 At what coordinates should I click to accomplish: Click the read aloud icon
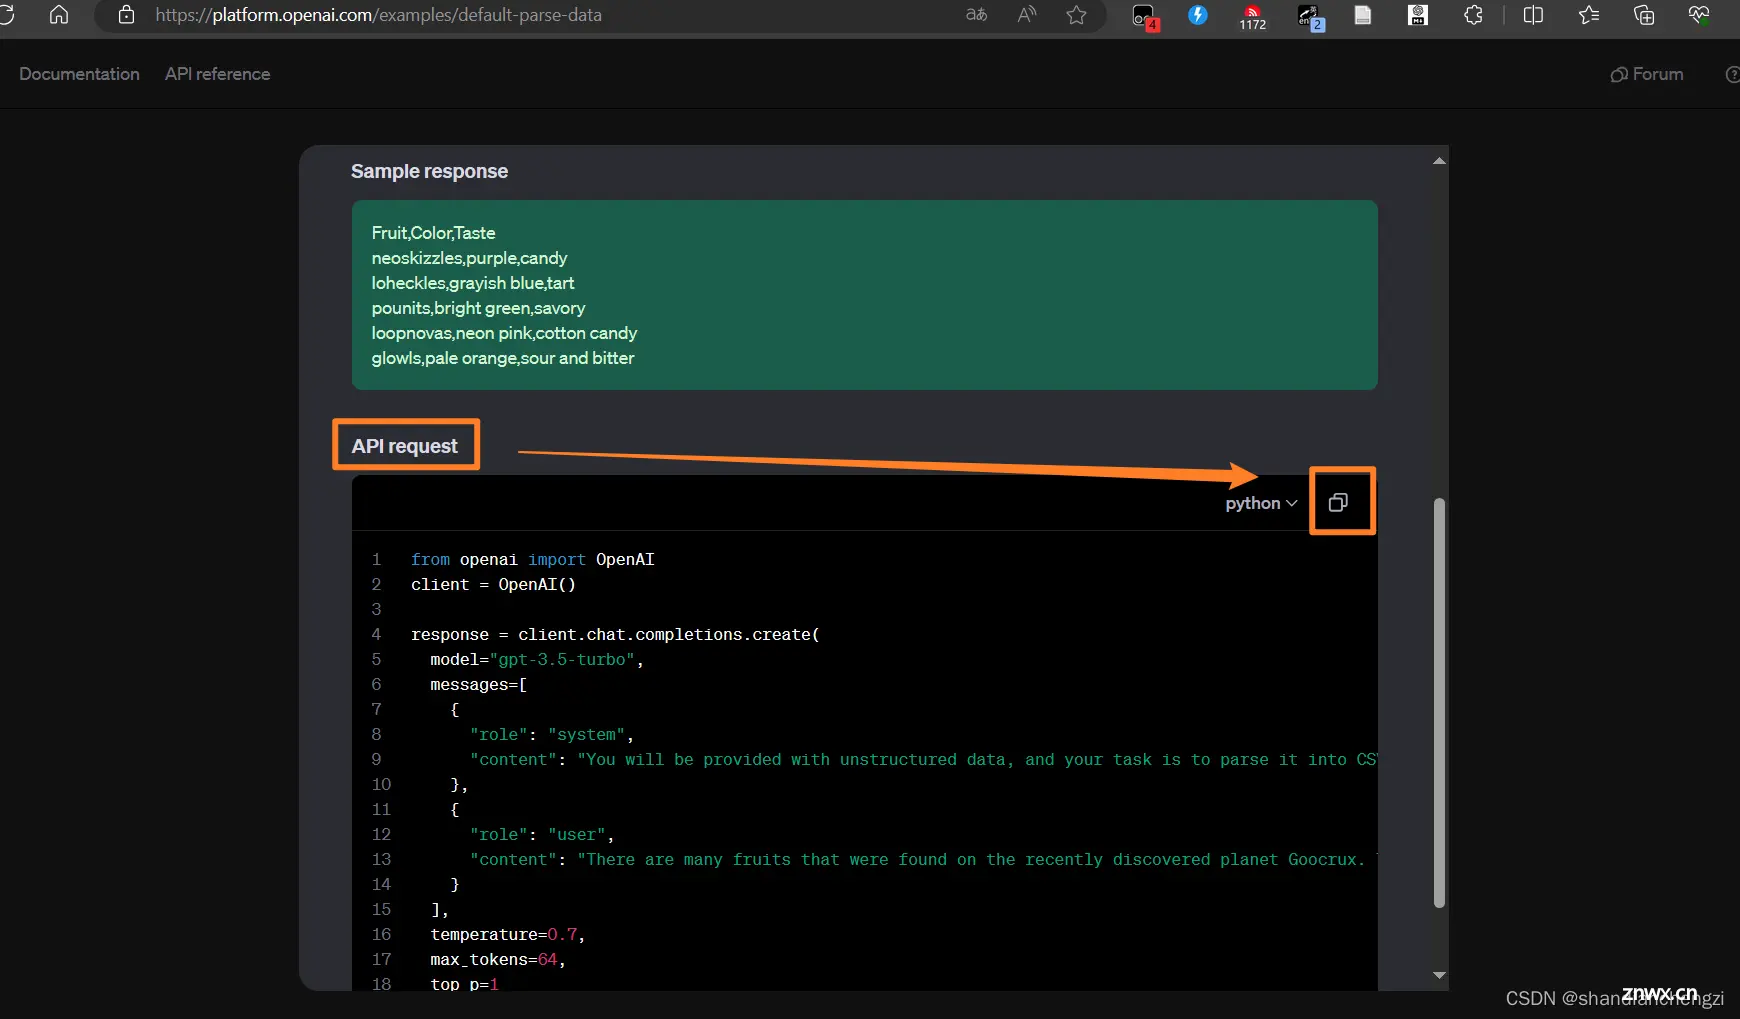tap(1027, 15)
